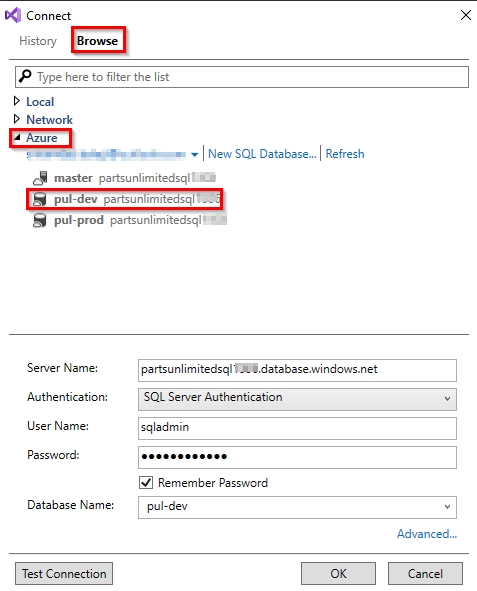Click the Test Connection button
The height and width of the screenshot is (591, 477).
[x=64, y=574]
